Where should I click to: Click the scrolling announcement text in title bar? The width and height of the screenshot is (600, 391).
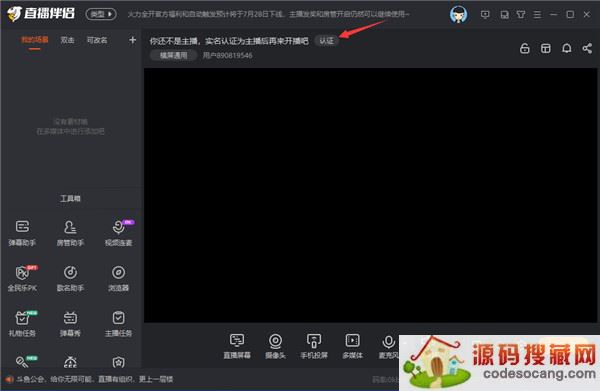click(268, 14)
